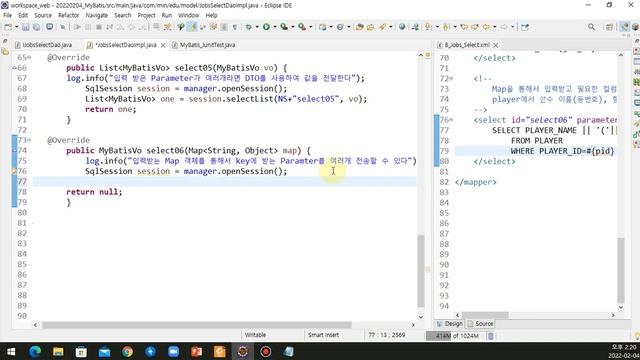This screenshot has height=360, width=640.
Task: Click the Java editor vertical scrollbar thumb
Action: pyautogui.click(x=421, y=271)
